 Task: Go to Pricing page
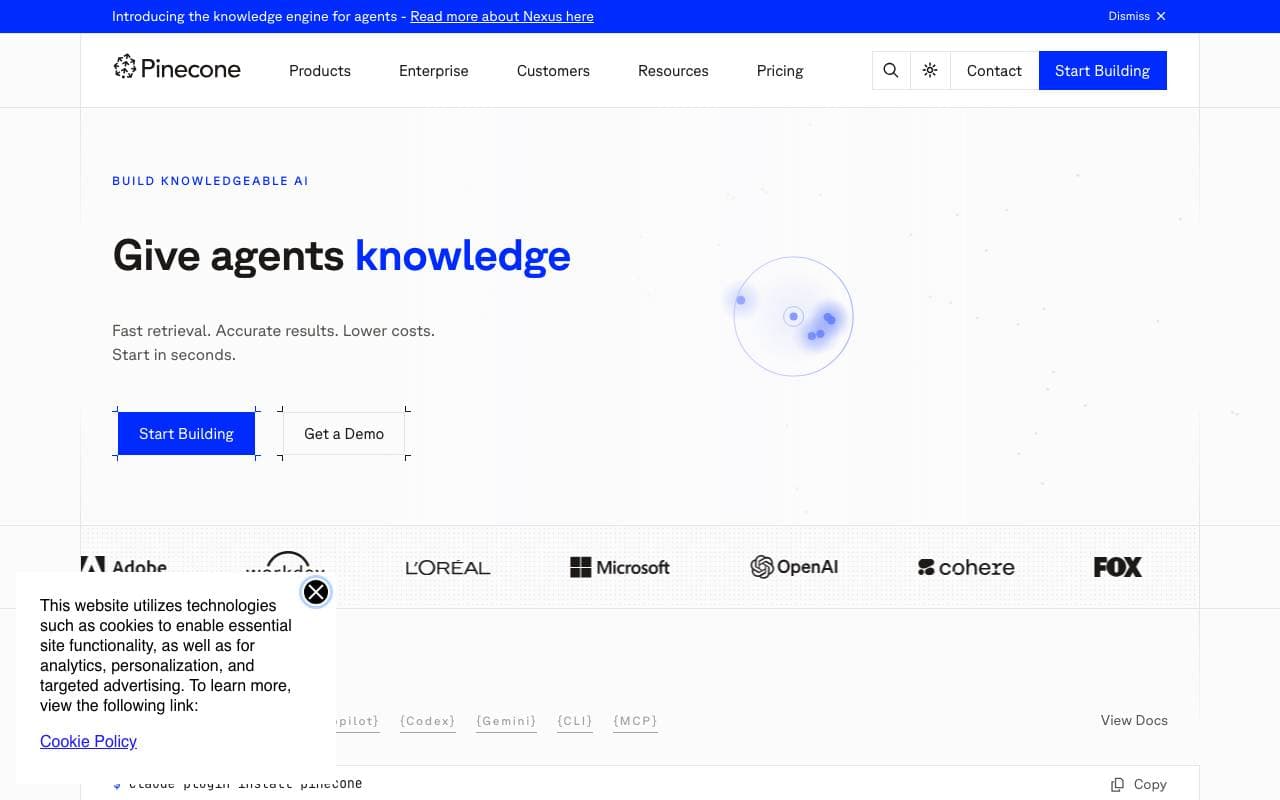tap(780, 71)
